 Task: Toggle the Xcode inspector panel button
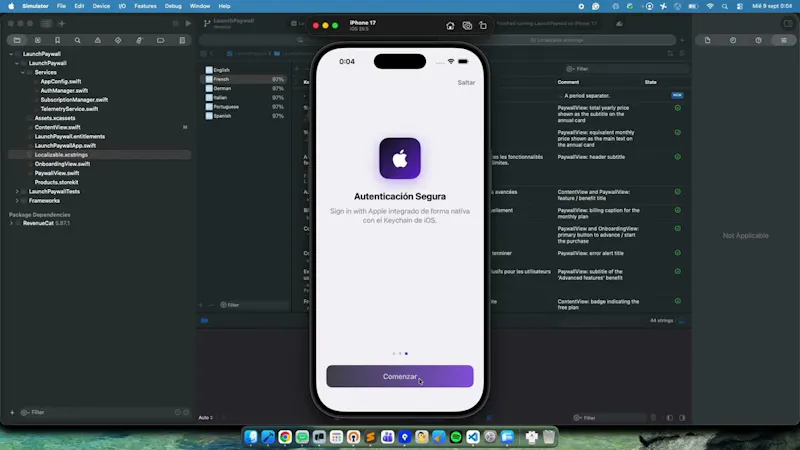(x=788, y=23)
